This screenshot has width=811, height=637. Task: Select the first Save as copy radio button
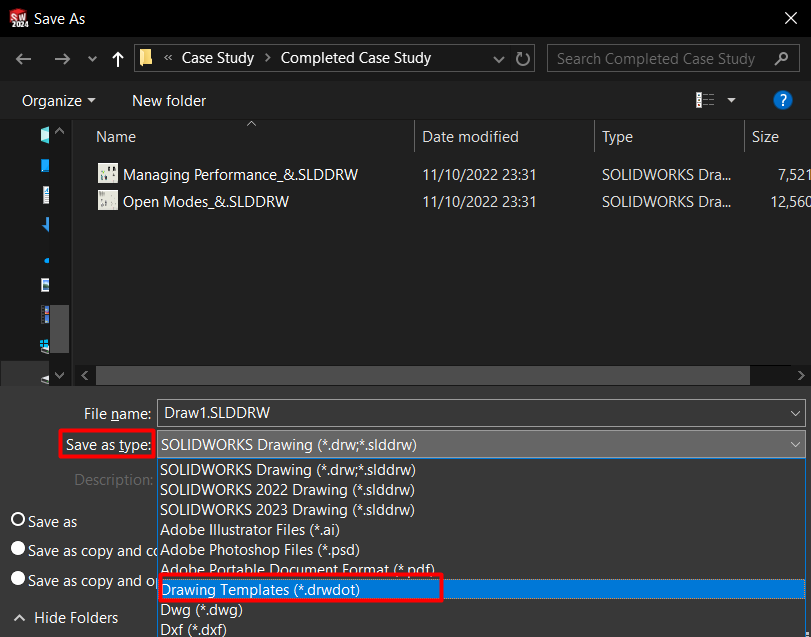[x=18, y=549]
